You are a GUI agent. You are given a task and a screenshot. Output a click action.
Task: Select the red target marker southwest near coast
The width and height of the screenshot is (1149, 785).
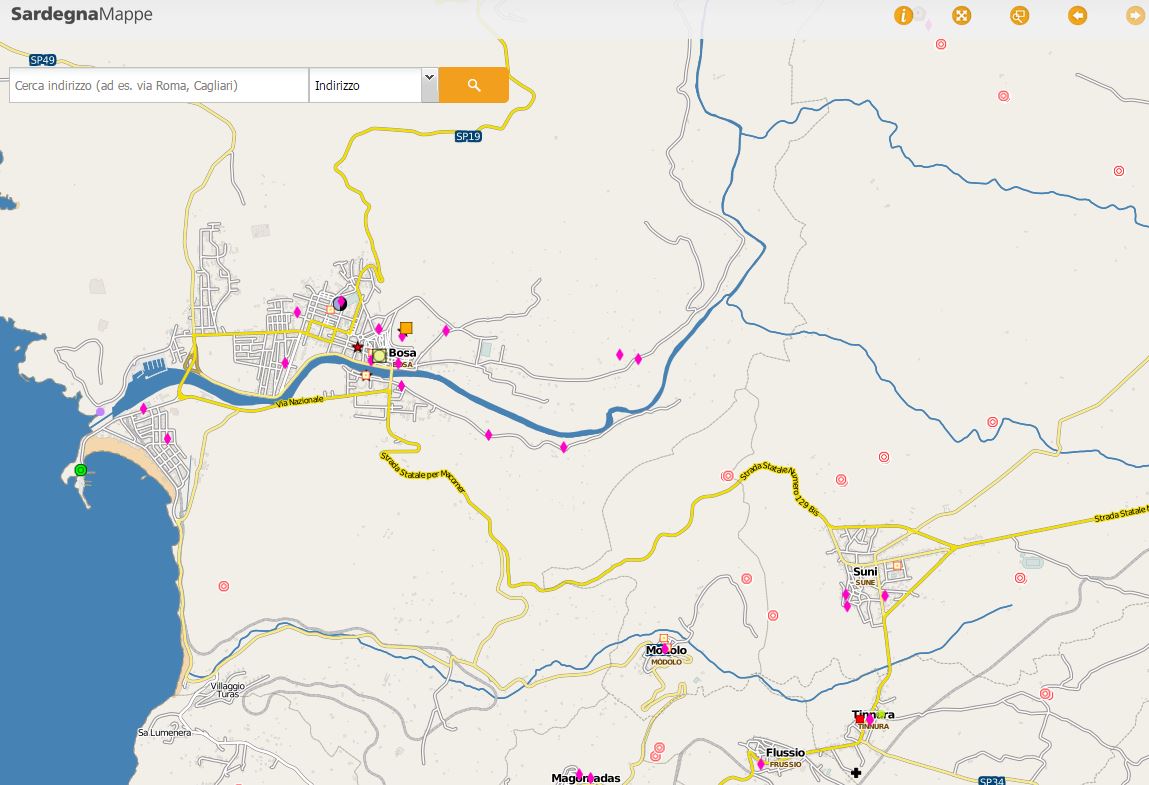pos(223,586)
